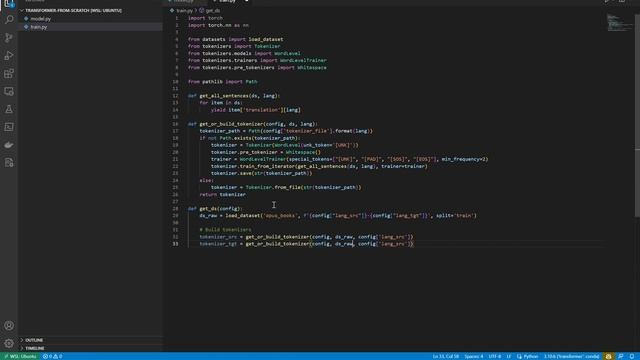The height and width of the screenshot is (360, 640).
Task: Click the highlighted yellow status bar icon
Action: (609, 356)
